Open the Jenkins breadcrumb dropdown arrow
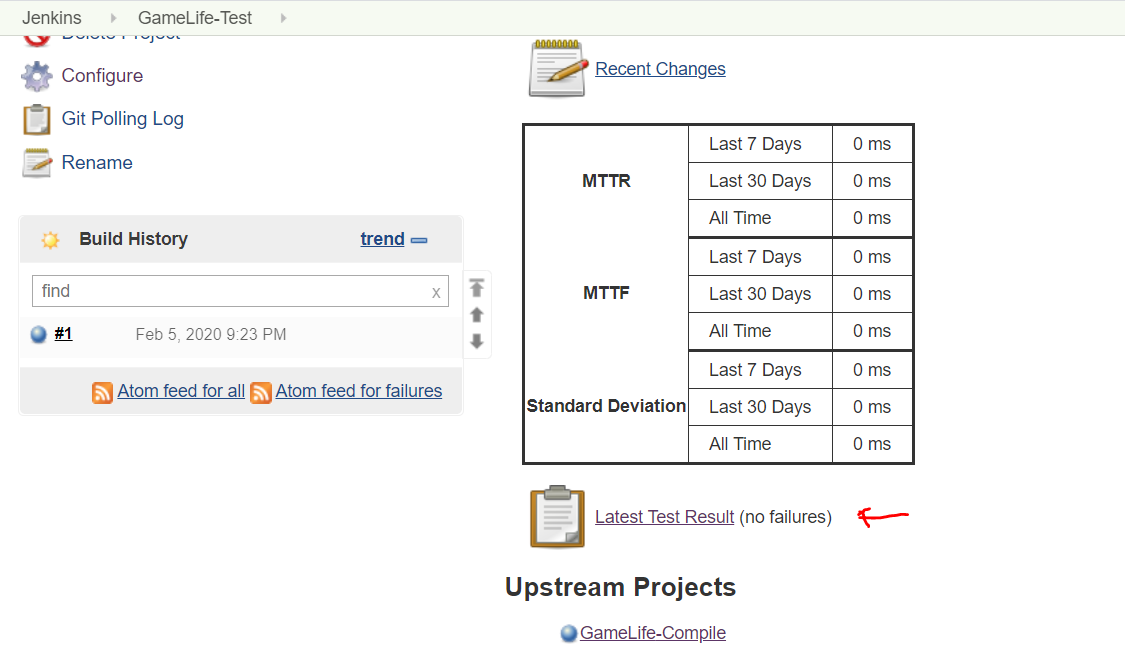Image resolution: width=1125 pixels, height=658 pixels. coord(112,18)
